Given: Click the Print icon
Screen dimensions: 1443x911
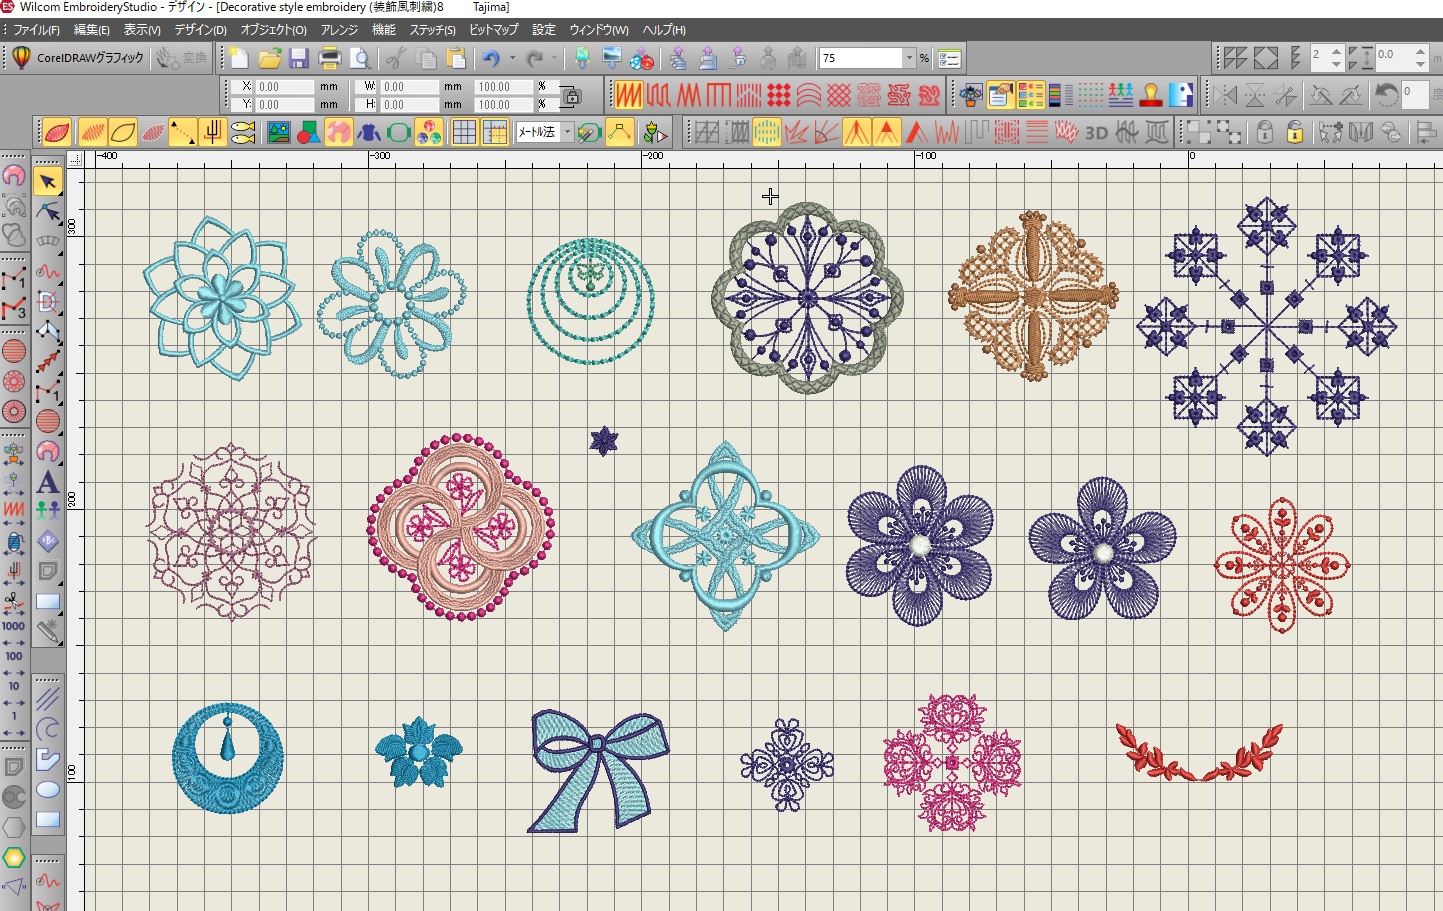Looking at the screenshot, I should (x=330, y=58).
